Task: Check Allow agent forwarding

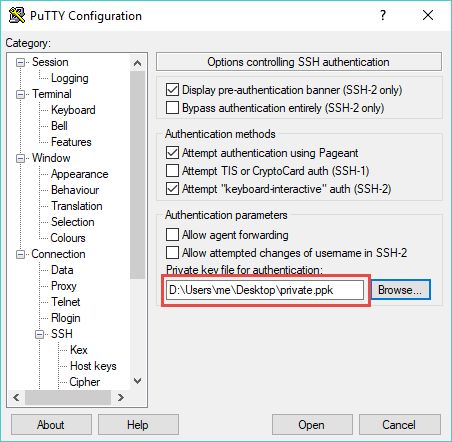Action: pyautogui.click(x=172, y=234)
